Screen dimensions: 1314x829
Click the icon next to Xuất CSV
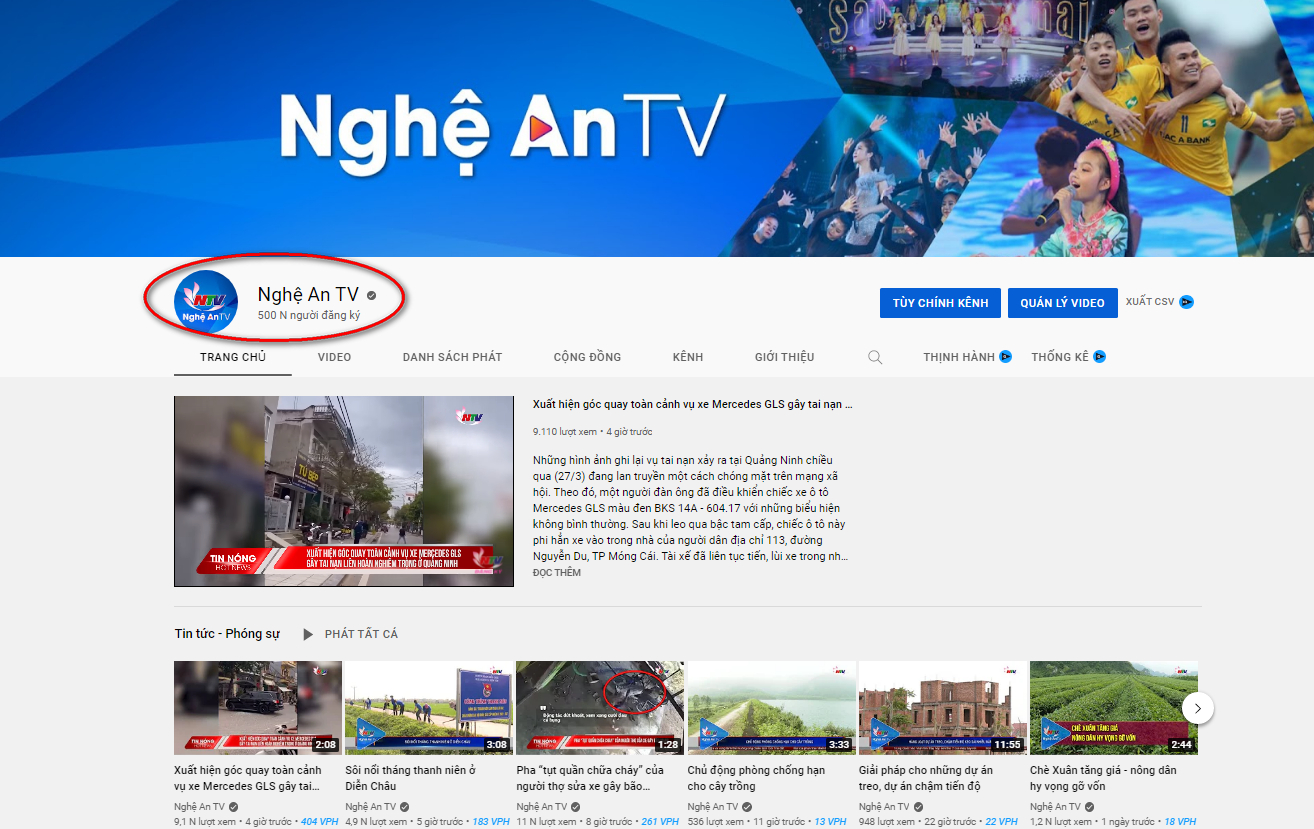1186,302
